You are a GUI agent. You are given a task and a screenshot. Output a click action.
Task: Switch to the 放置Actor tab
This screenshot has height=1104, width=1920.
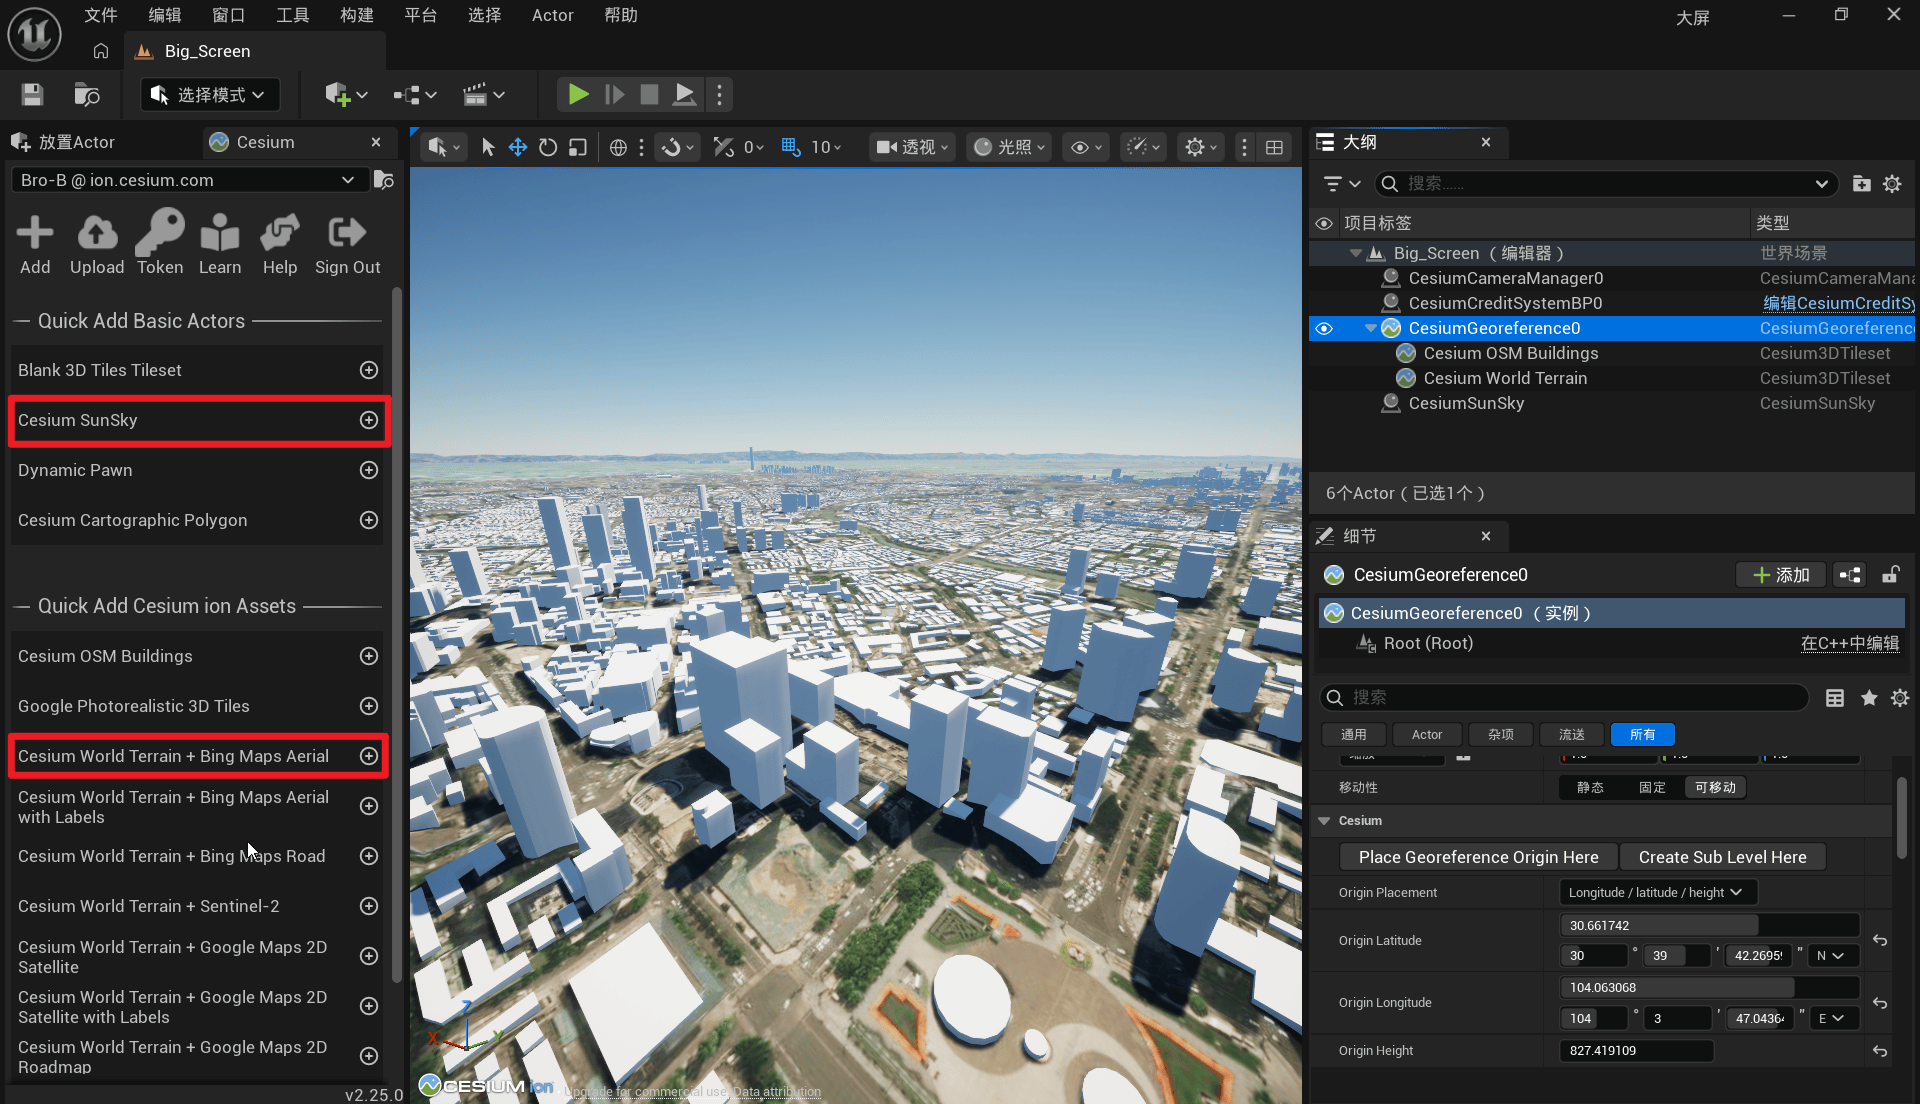coord(77,142)
